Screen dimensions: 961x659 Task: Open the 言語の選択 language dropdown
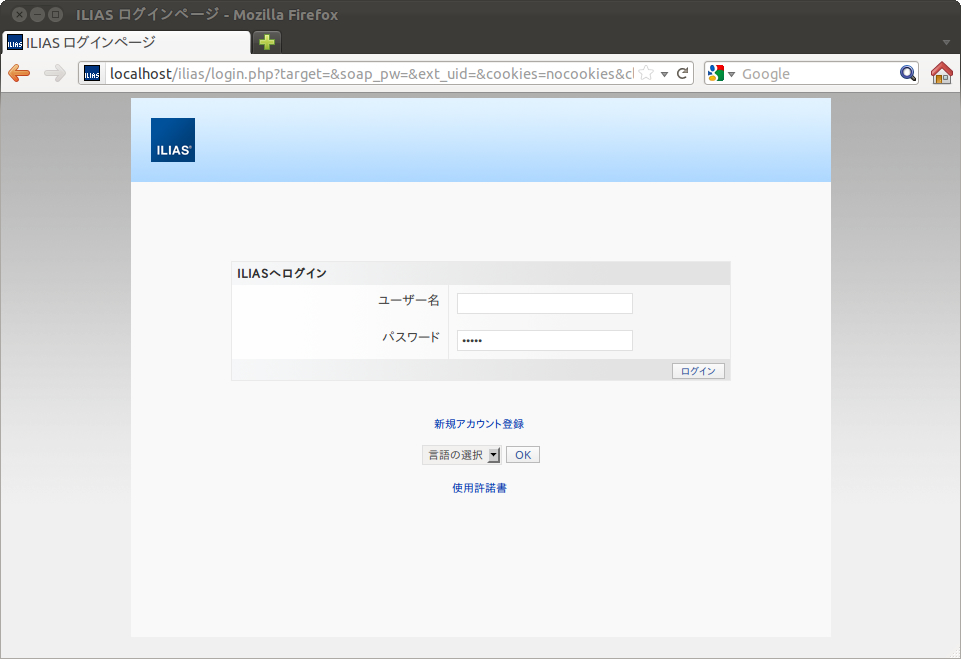[461, 455]
